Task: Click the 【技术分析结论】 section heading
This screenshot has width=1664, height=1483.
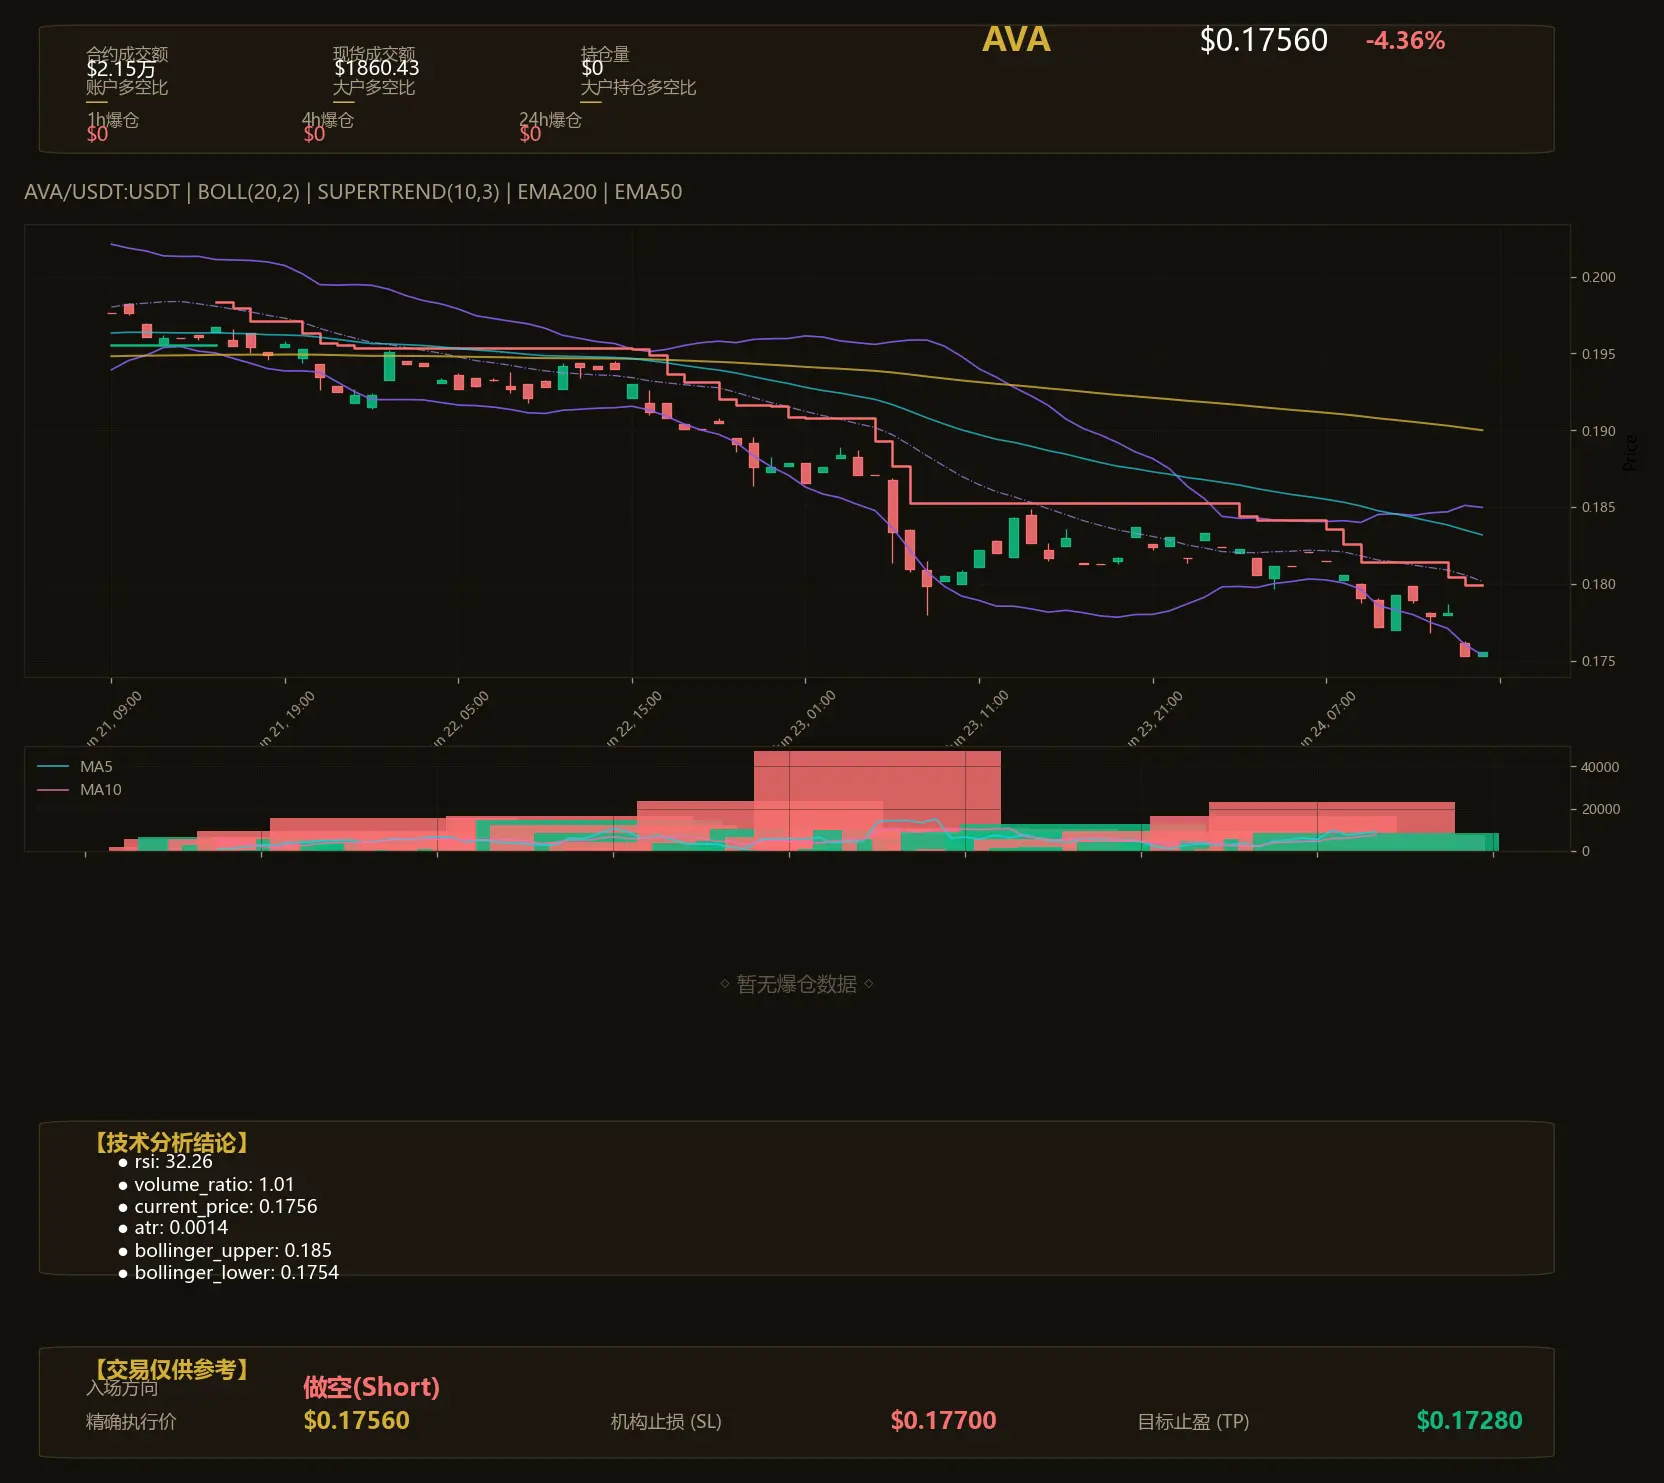Action: [171, 1143]
